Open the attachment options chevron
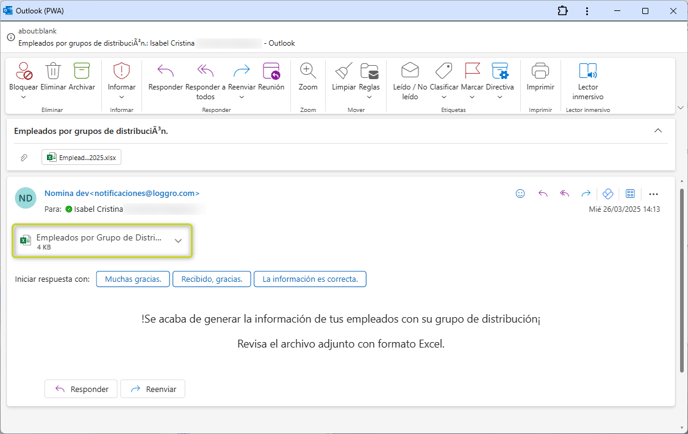 point(178,240)
